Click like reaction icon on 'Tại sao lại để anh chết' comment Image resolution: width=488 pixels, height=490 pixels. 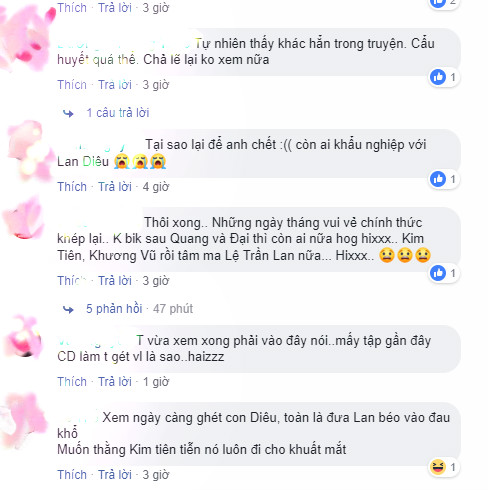tap(438, 179)
